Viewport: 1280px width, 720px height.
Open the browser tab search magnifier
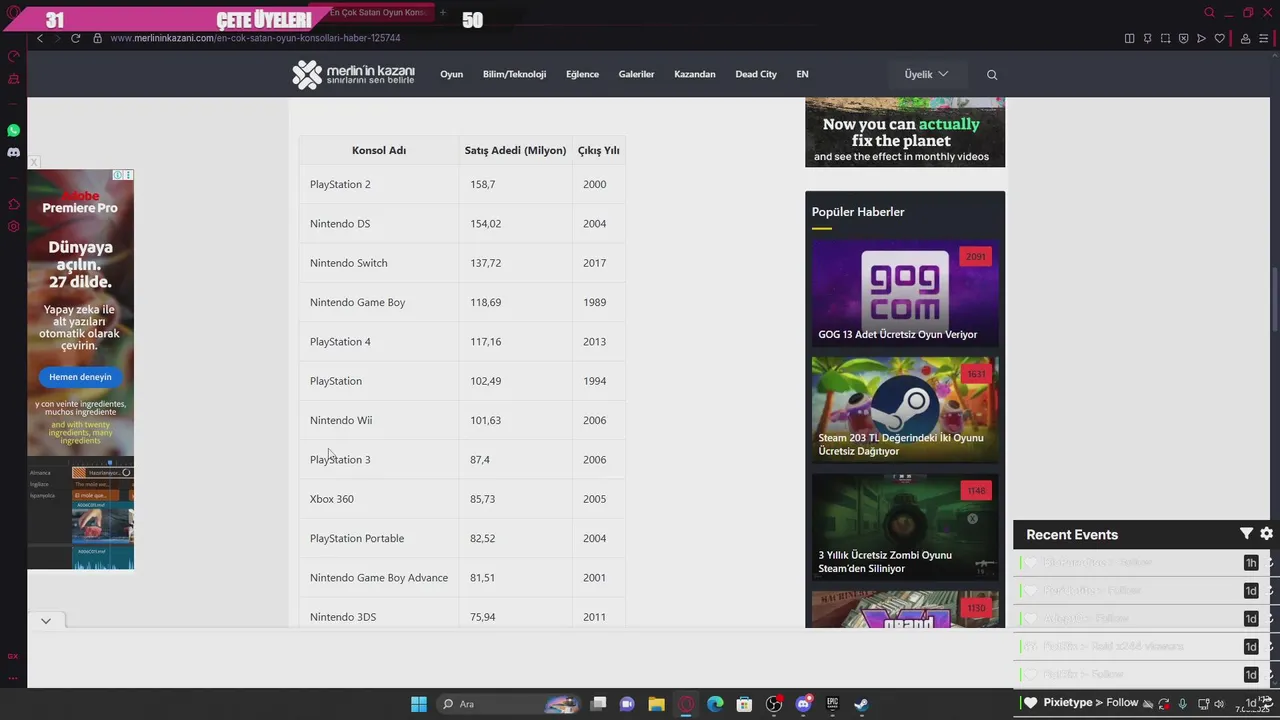coord(1209,13)
